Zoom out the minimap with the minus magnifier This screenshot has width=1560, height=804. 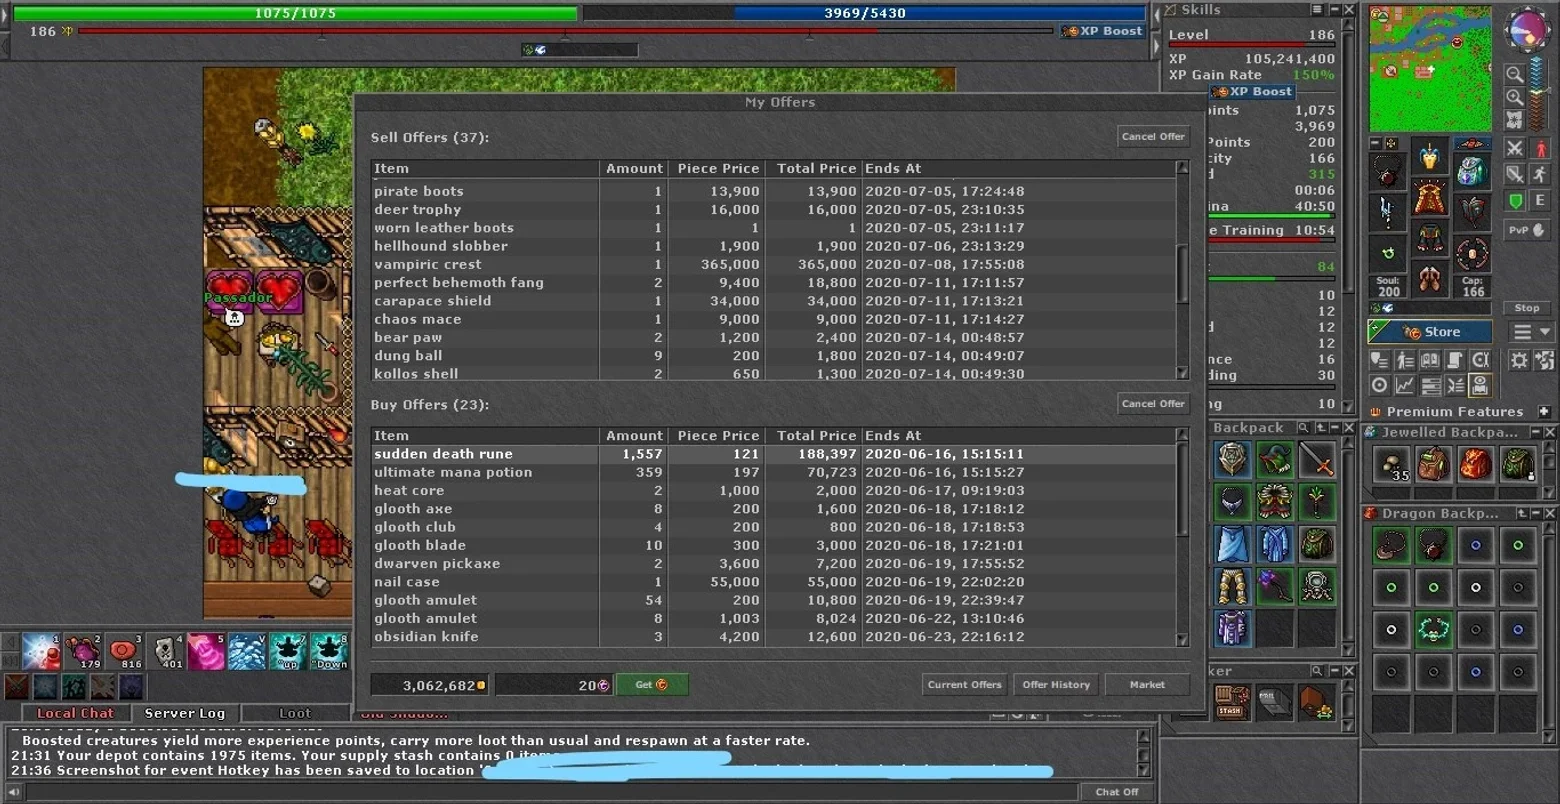pos(1515,74)
